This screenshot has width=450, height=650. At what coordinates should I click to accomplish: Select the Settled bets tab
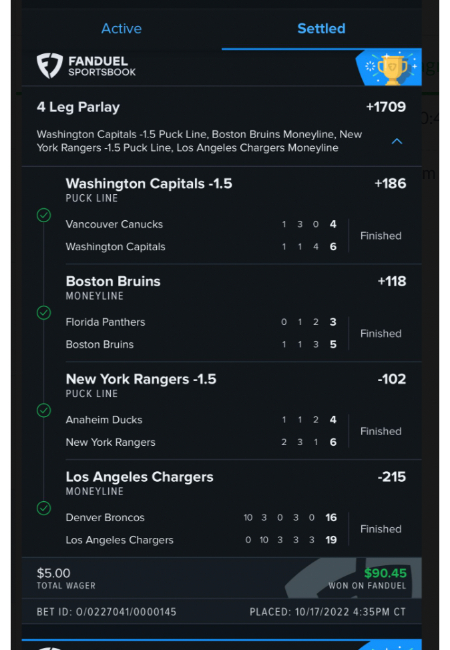(x=321, y=29)
